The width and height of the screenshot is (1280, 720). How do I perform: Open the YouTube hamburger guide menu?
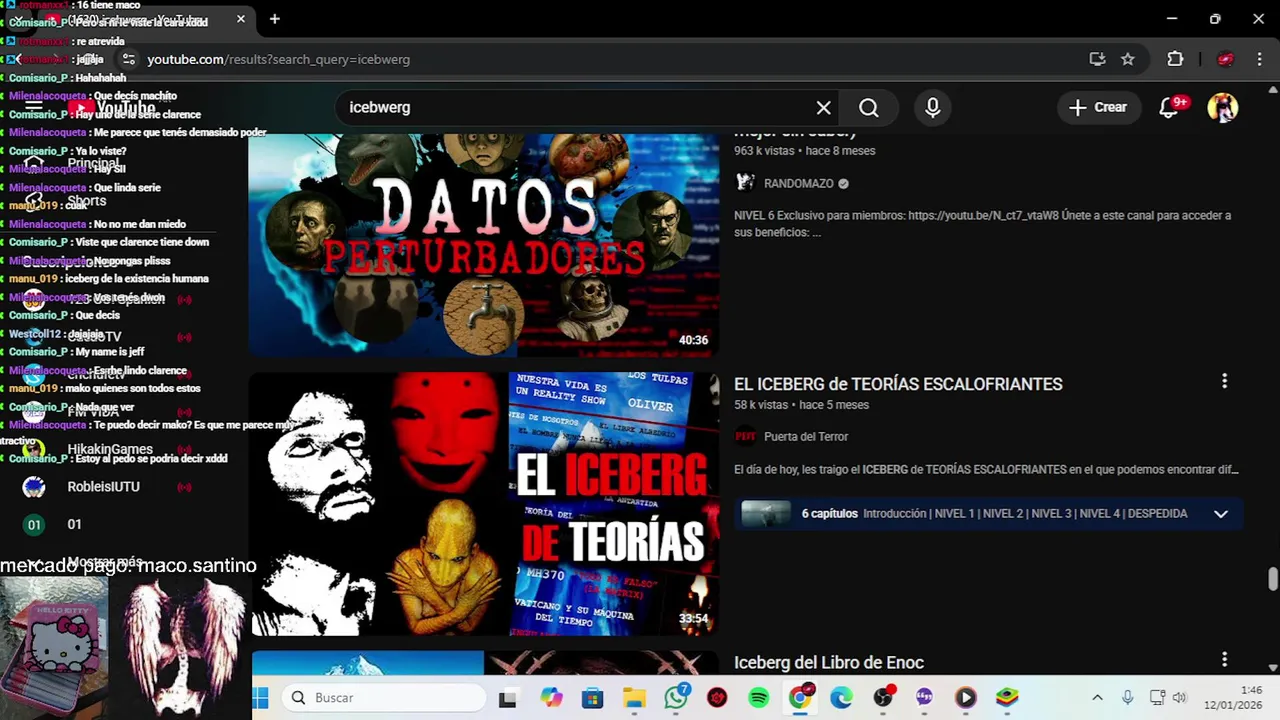tap(33, 108)
